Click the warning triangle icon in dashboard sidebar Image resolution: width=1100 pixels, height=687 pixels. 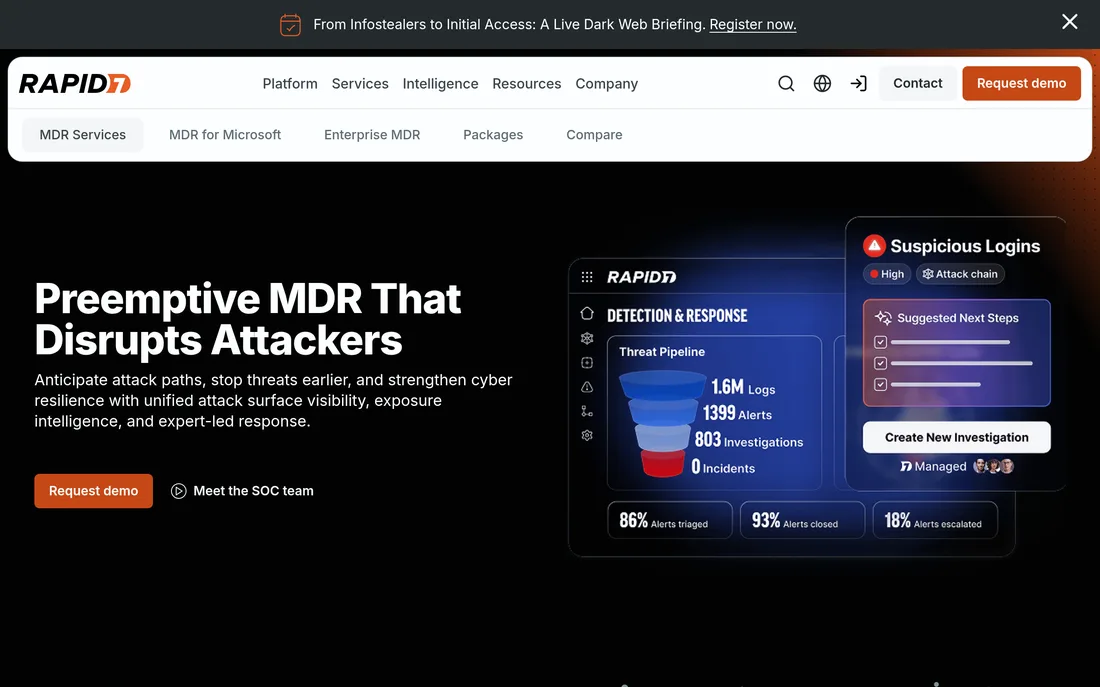587,387
